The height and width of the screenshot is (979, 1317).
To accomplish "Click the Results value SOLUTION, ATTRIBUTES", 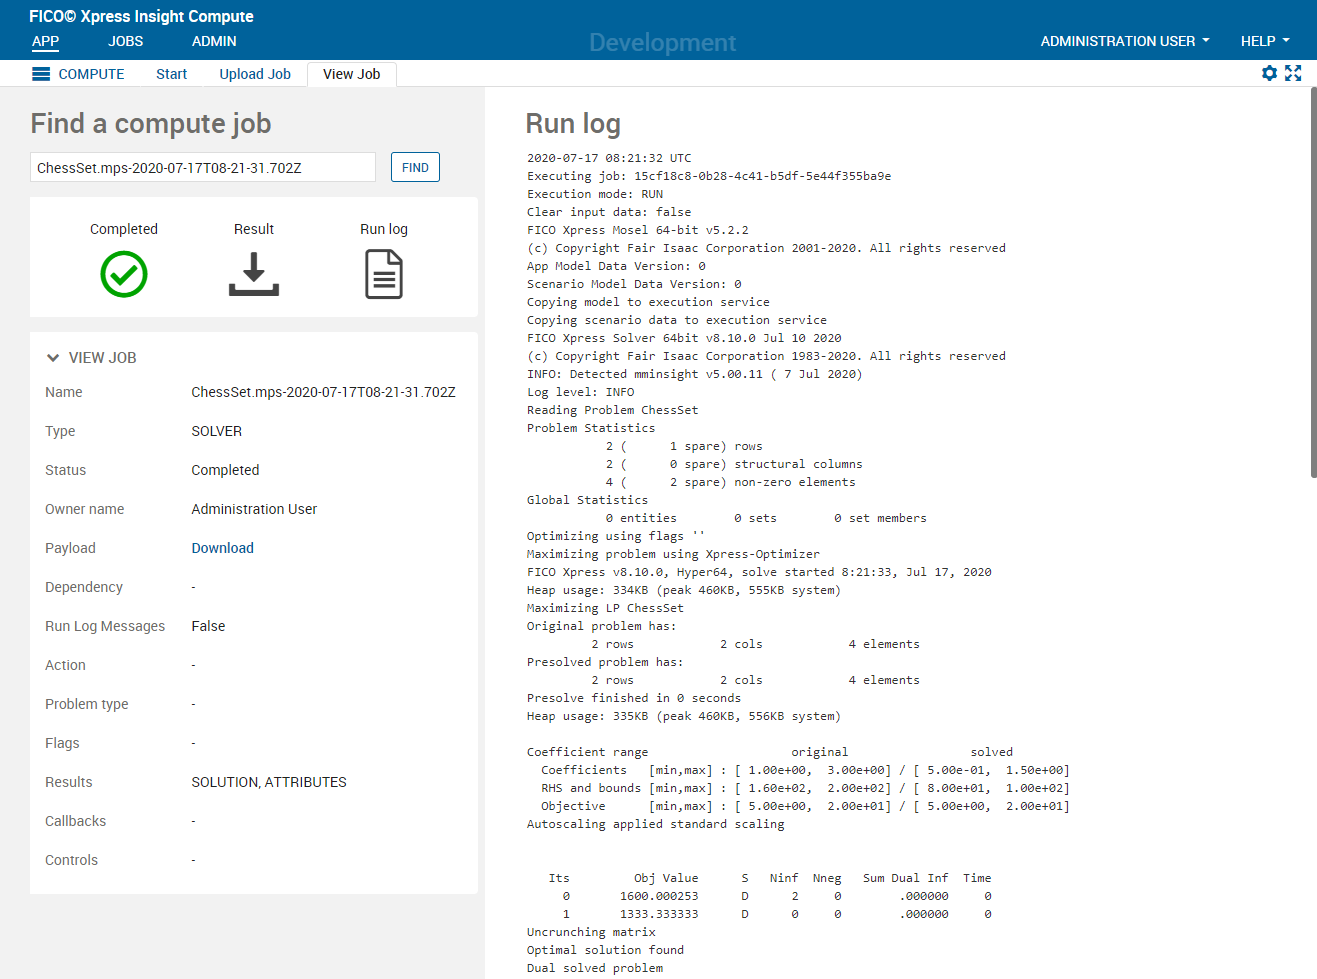I will (x=269, y=782).
